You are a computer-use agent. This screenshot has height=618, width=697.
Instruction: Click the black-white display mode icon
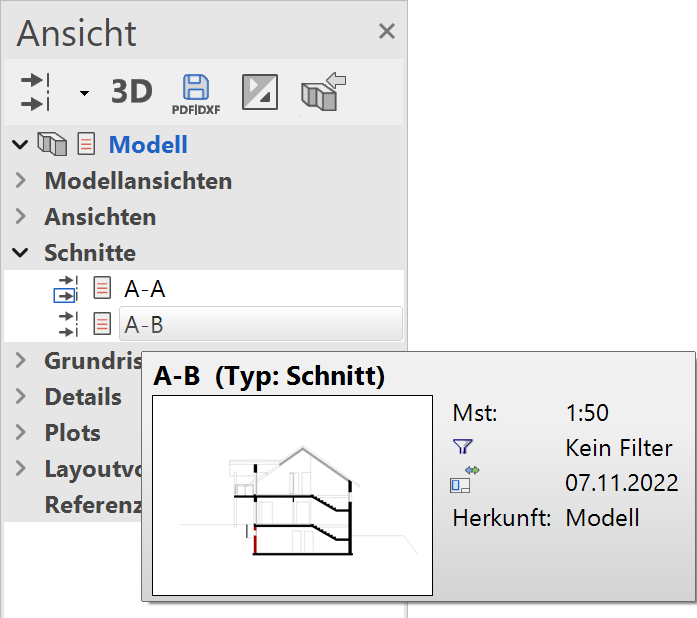click(x=260, y=92)
